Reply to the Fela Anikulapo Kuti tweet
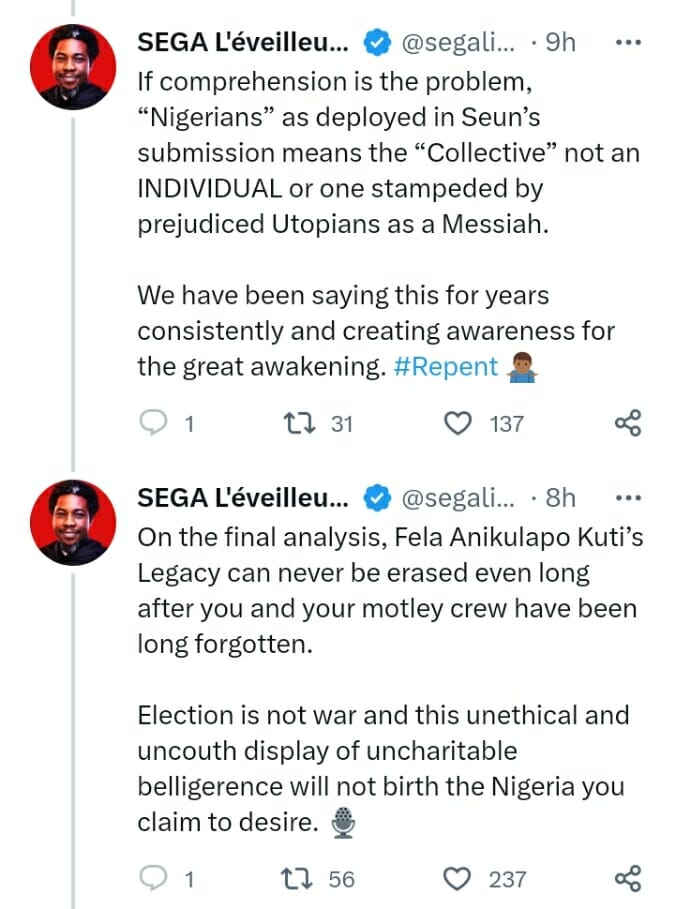The image size is (673, 909). 153,878
